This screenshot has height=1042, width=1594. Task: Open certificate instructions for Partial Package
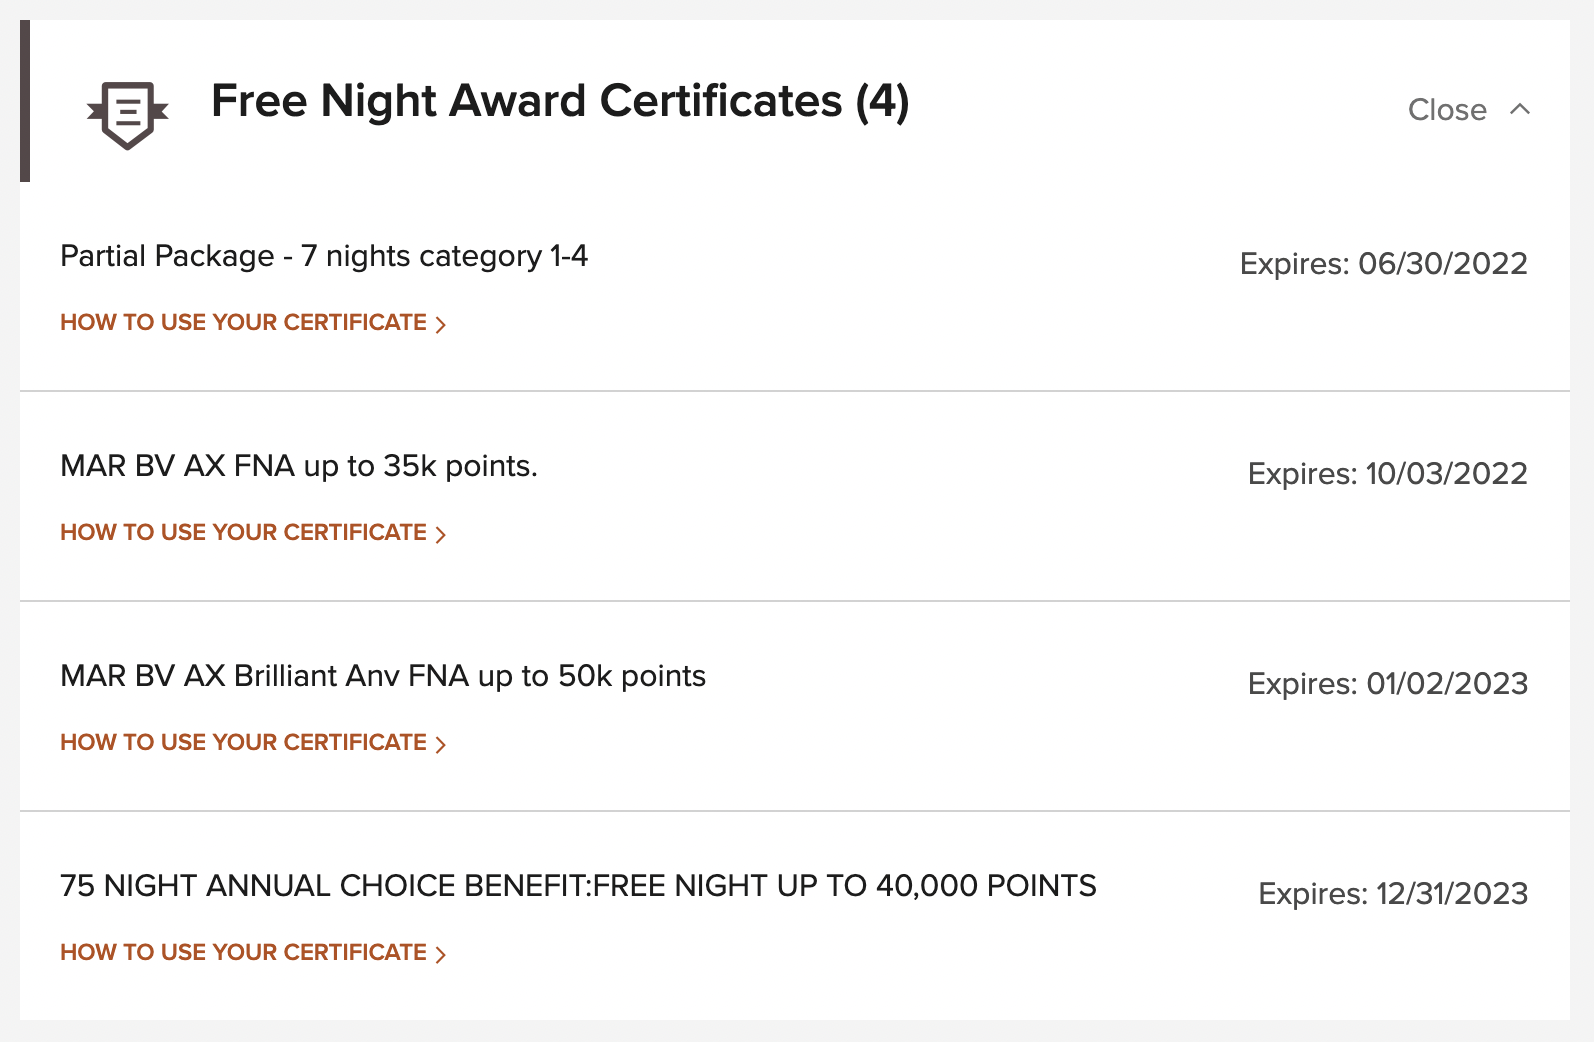click(x=243, y=323)
